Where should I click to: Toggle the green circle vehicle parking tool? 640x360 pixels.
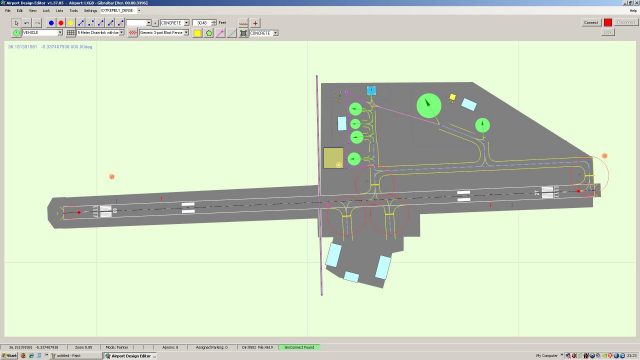pyautogui.click(x=16, y=33)
